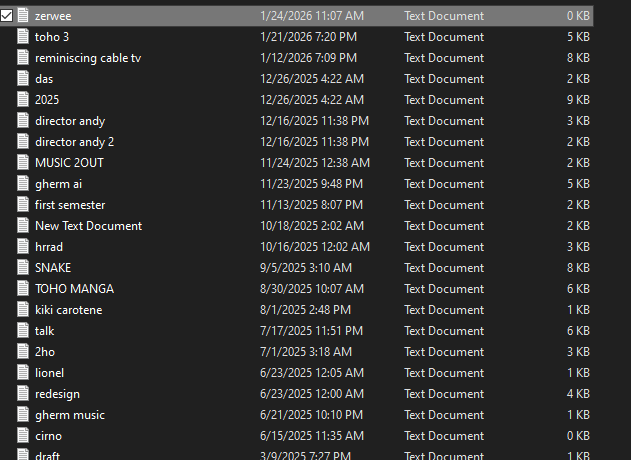
Task: Click the reminiscing cable tv file icon
Action: [24, 58]
